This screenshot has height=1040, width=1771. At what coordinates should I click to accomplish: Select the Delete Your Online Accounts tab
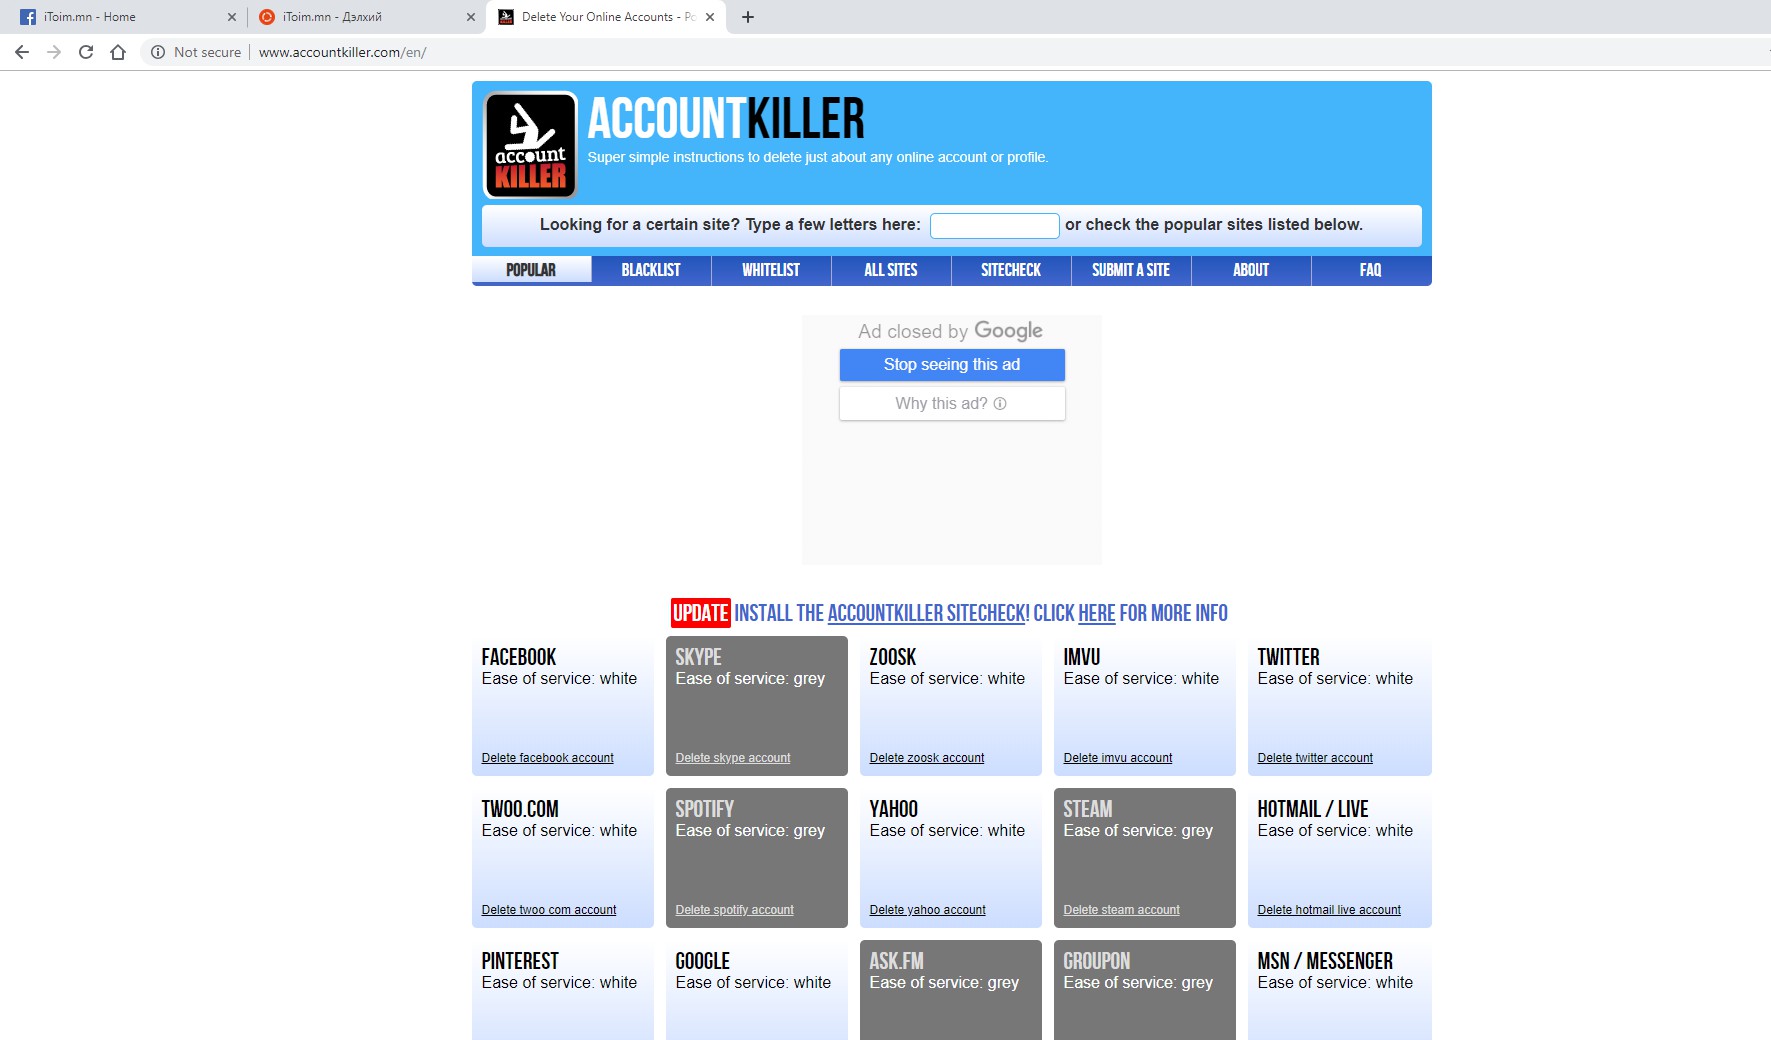(x=605, y=17)
